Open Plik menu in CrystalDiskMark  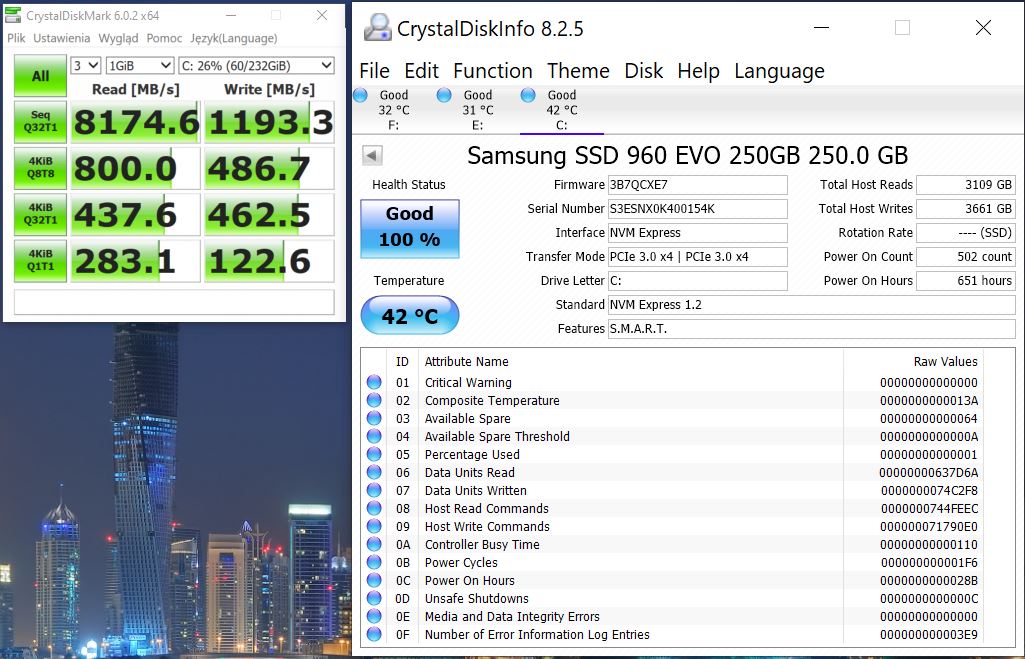pyautogui.click(x=16, y=38)
